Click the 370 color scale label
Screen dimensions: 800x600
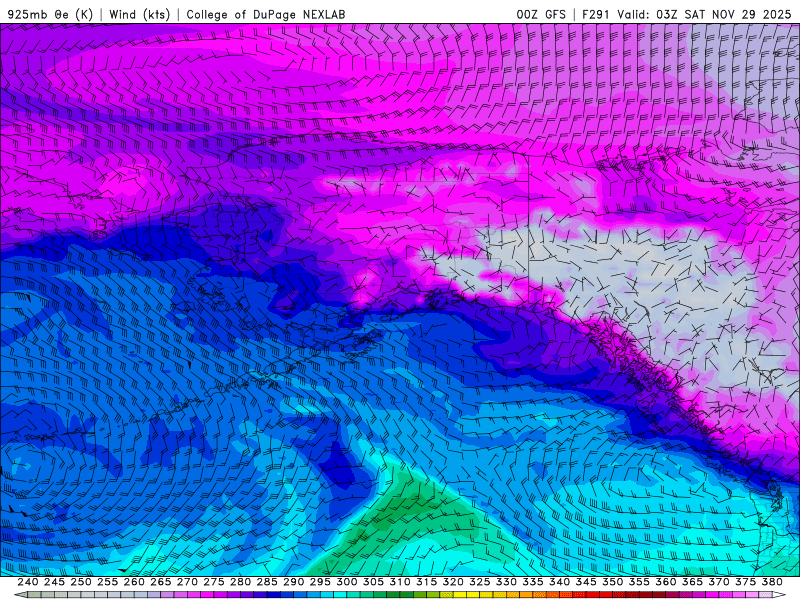click(x=718, y=582)
